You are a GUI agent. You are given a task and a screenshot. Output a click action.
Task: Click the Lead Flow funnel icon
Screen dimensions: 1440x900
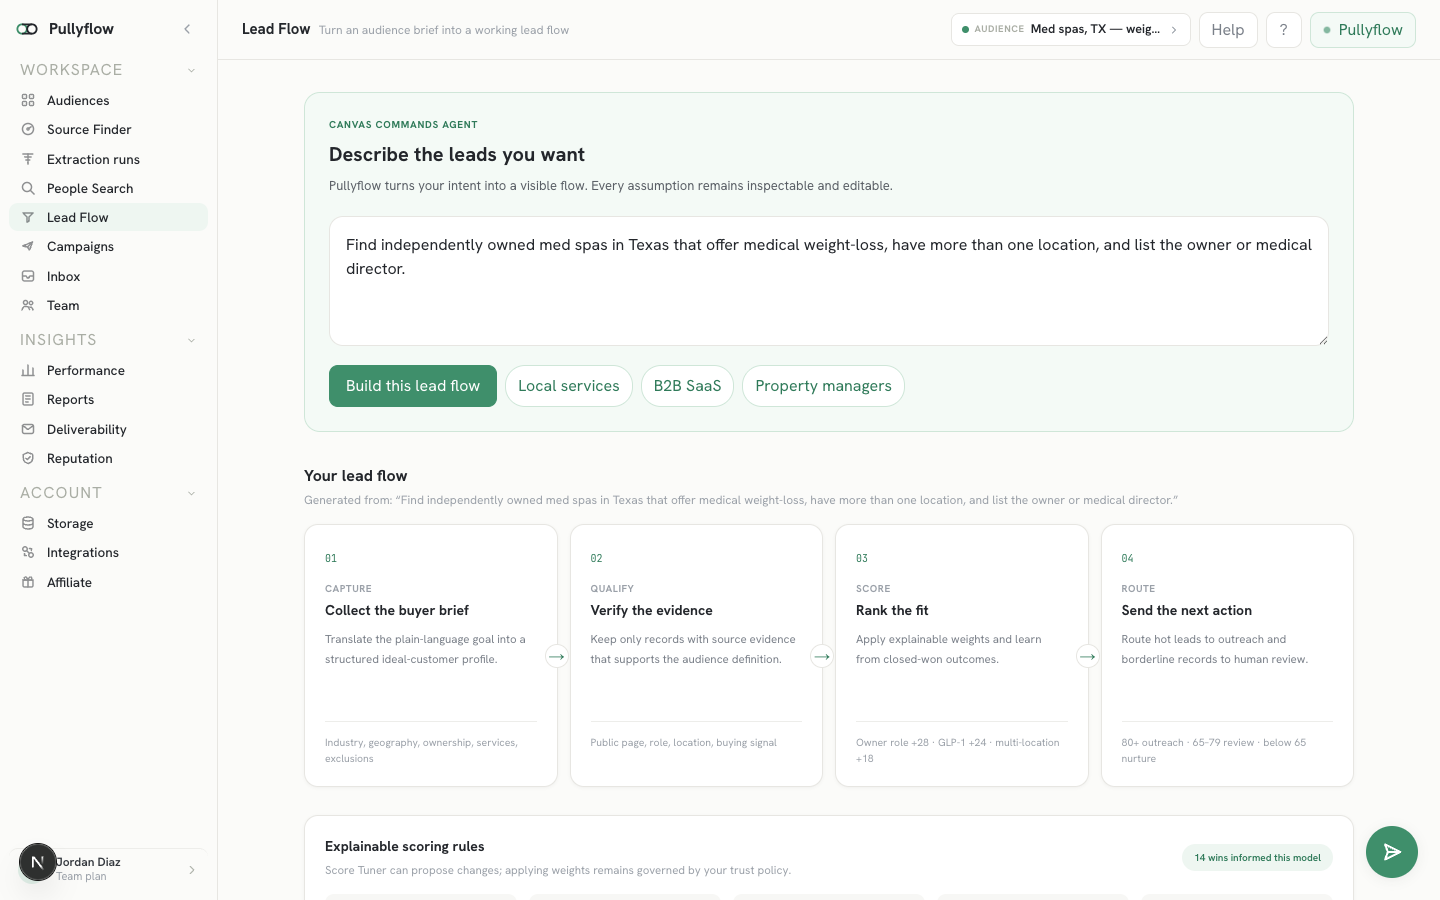pyautogui.click(x=28, y=217)
